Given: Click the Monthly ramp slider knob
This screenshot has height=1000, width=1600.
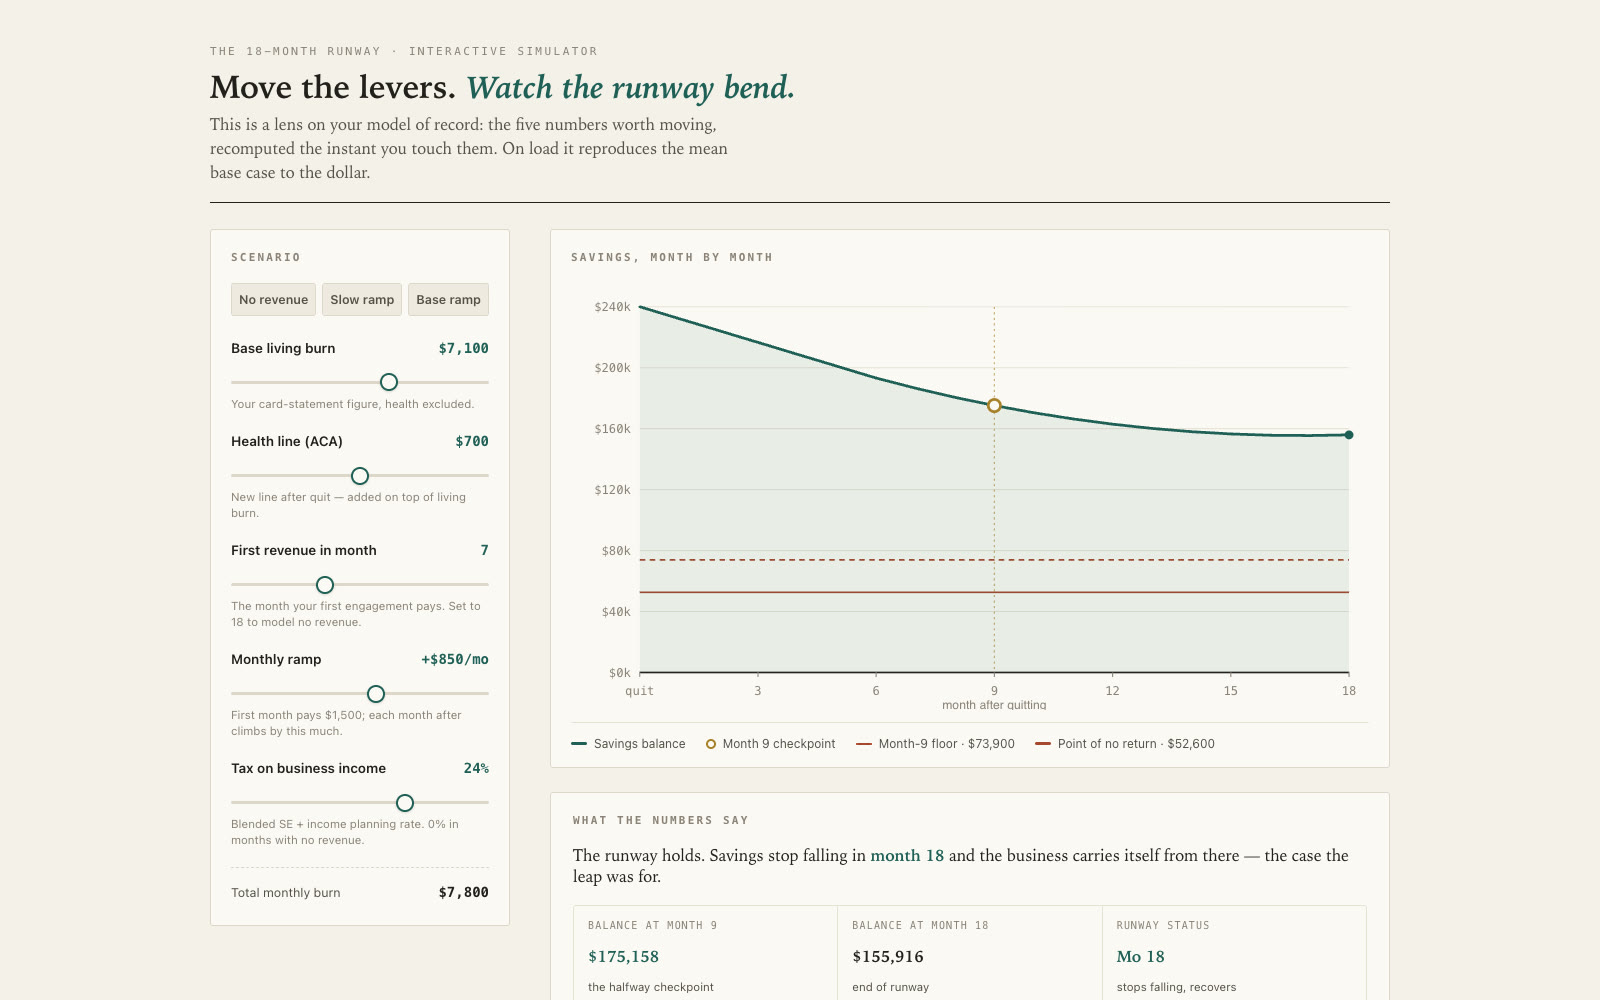Looking at the screenshot, I should click(x=376, y=694).
